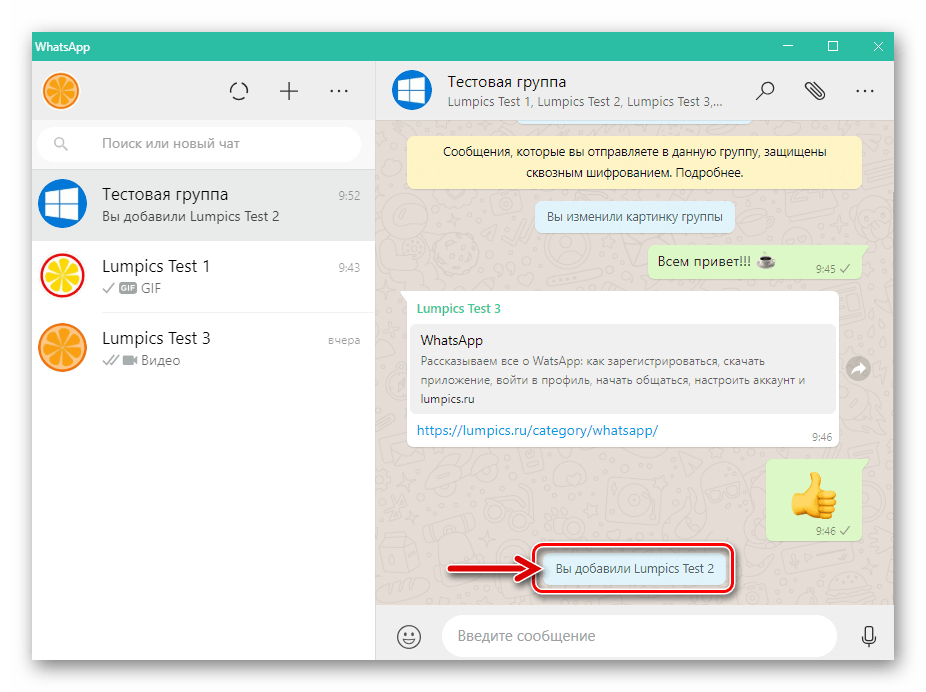The width and height of the screenshot is (926, 692).
Task: Open group info via 'Тестовая группа' header
Action: tap(506, 82)
